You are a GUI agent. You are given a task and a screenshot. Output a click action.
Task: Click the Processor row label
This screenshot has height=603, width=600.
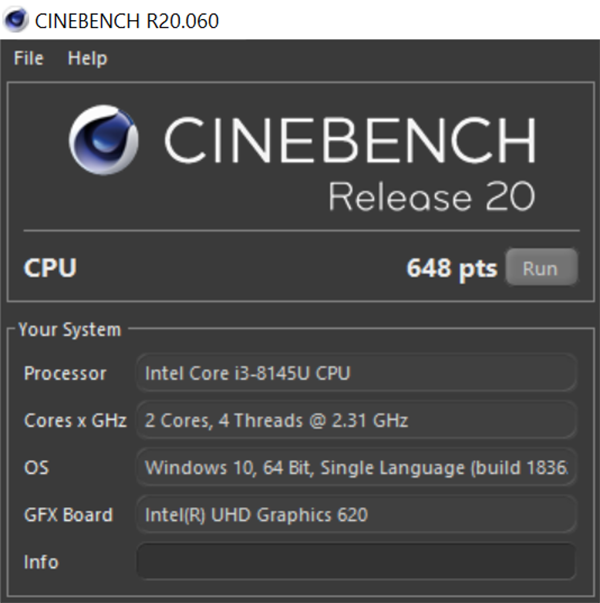[65, 373]
